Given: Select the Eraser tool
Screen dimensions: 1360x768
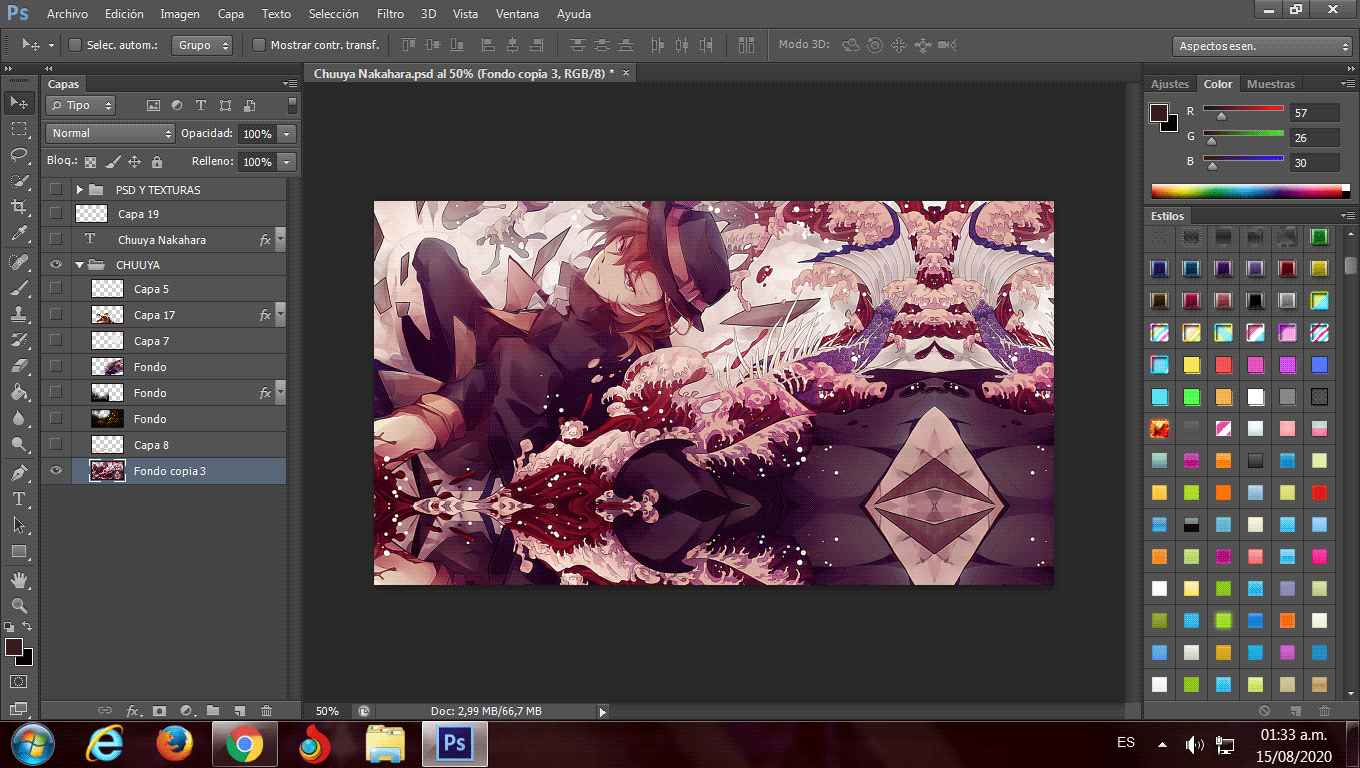Looking at the screenshot, I should coord(19,366).
